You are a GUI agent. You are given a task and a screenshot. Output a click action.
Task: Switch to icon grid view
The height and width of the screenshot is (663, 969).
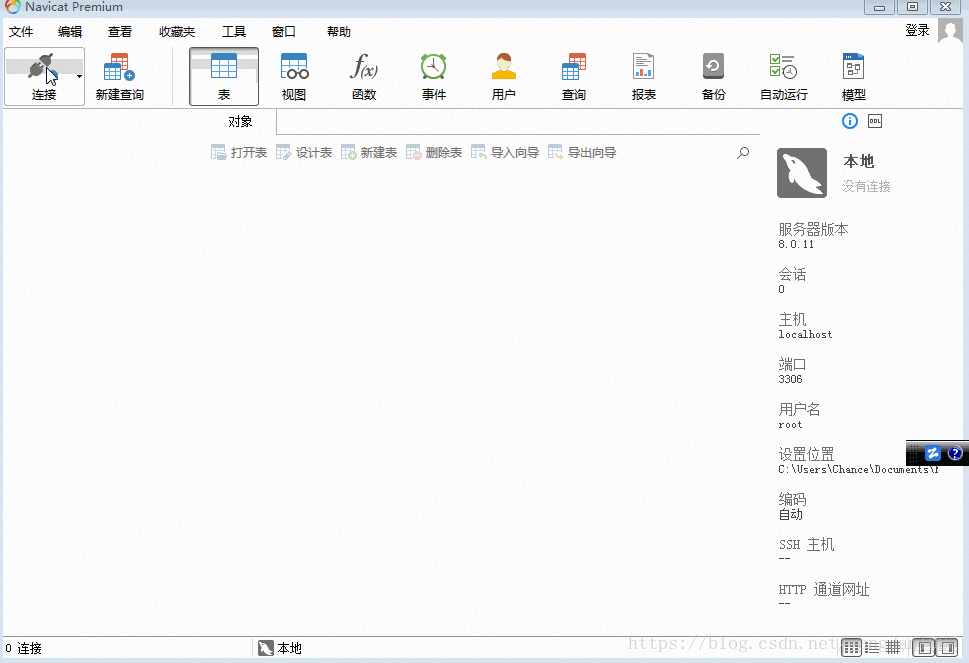tap(851, 648)
